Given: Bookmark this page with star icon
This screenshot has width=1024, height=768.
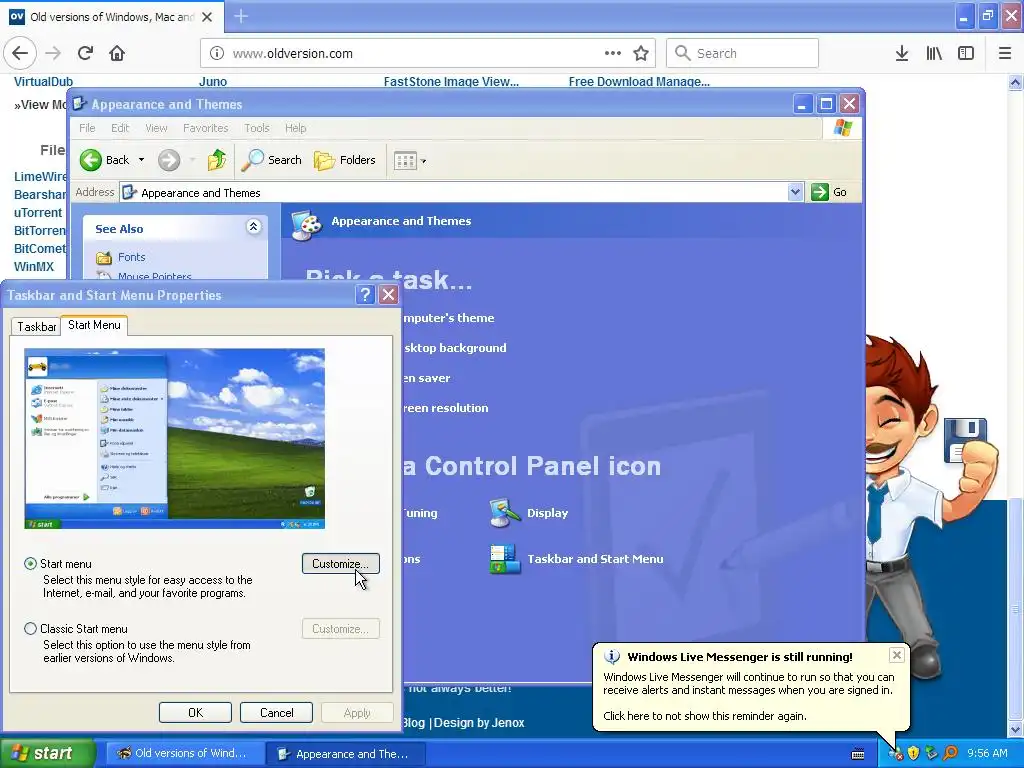Looking at the screenshot, I should coord(641,53).
